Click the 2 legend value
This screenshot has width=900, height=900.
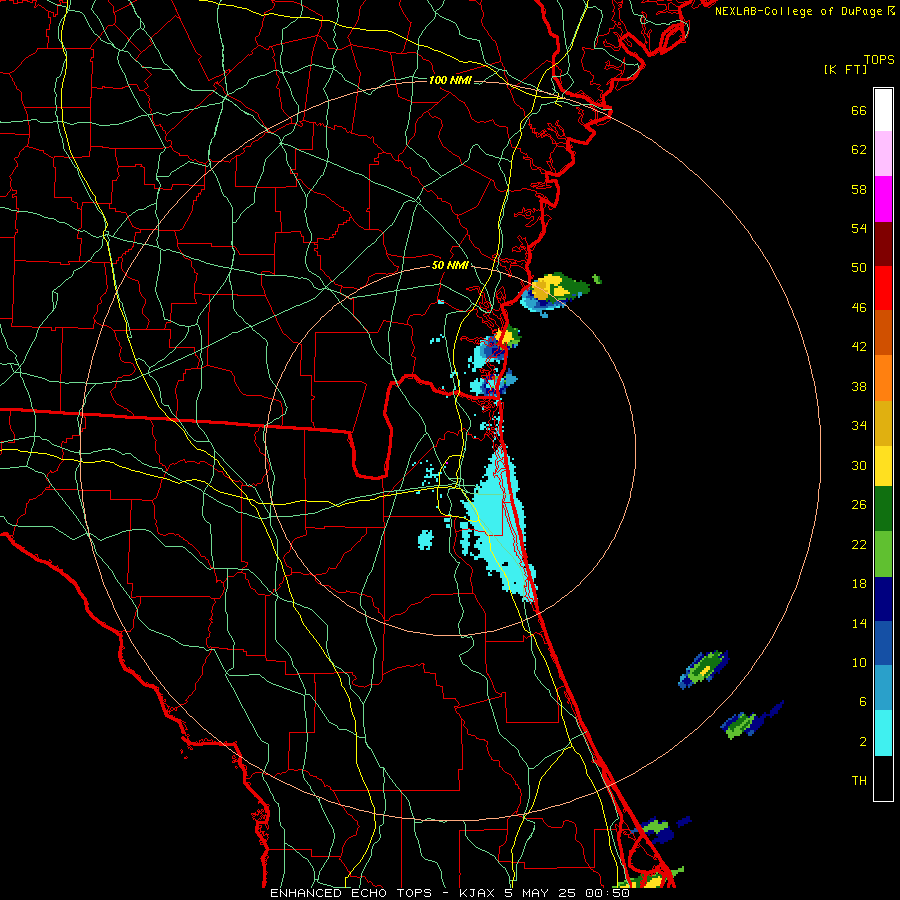click(863, 742)
